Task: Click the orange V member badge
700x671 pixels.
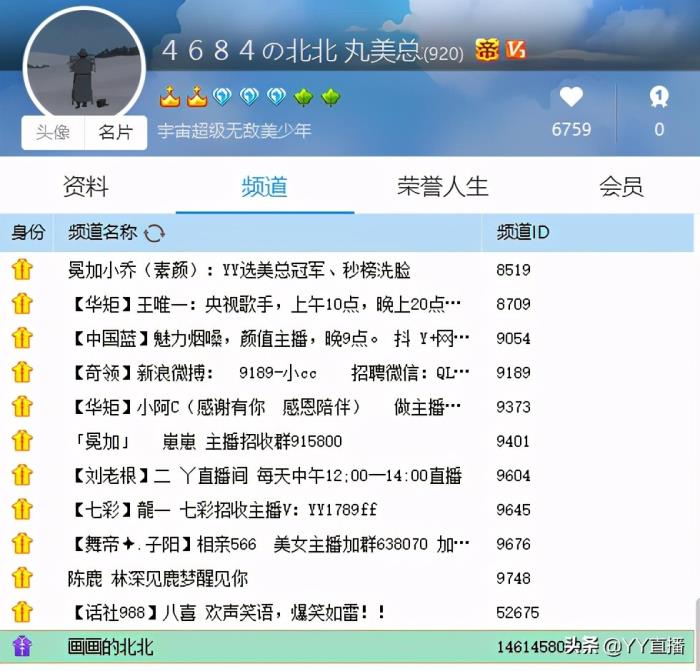Action: click(515, 50)
